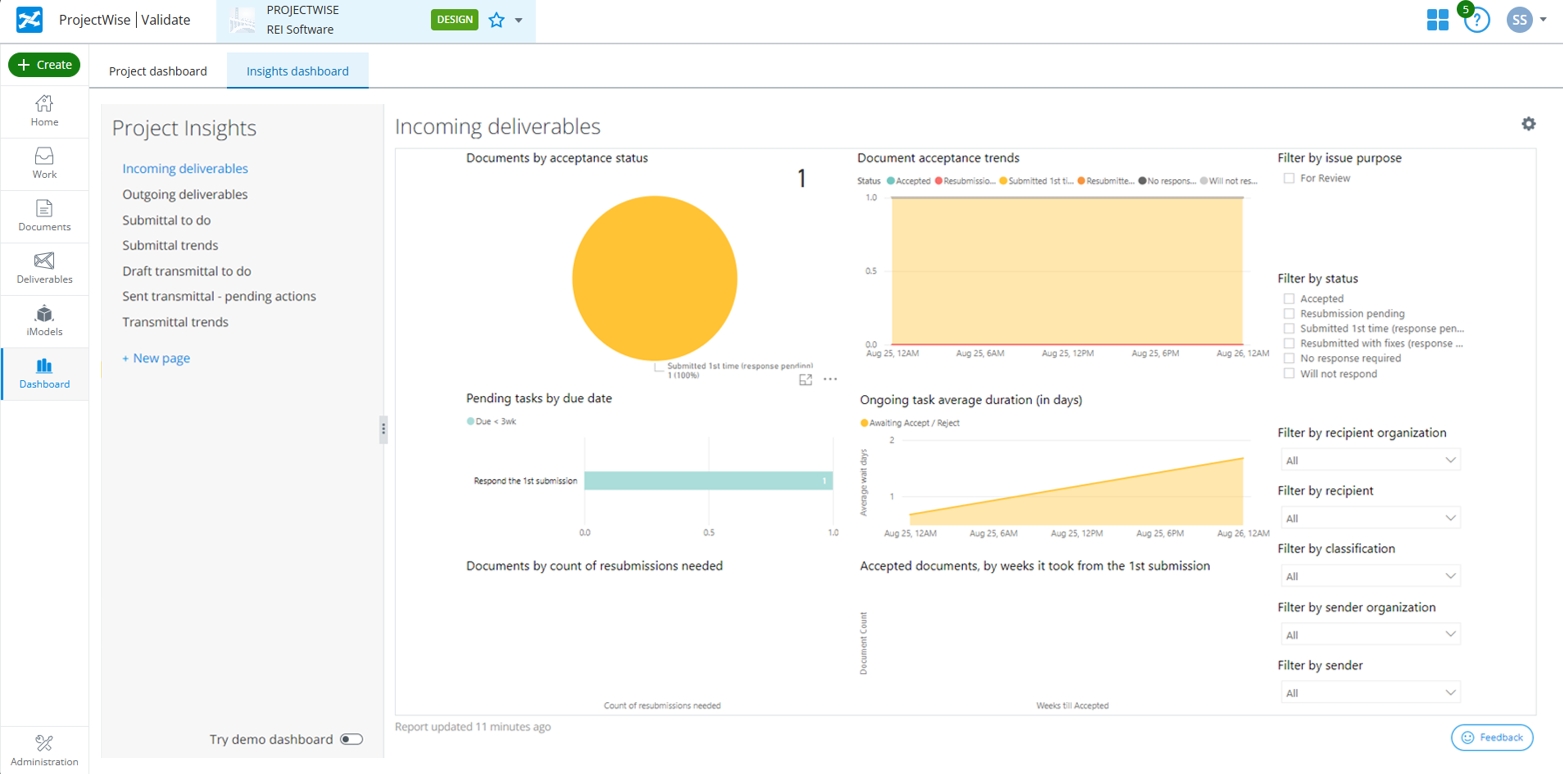Screen dimensions: 1563x774
Task: Click the Awaiting Accept / Reject legend item
Action: [910, 423]
